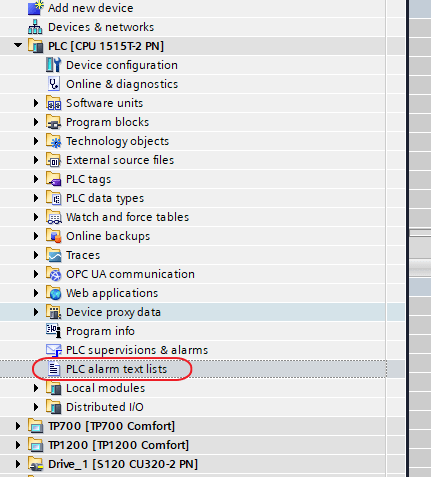
Task: Expand the Distributed I/O folder
Action: tap(36, 407)
